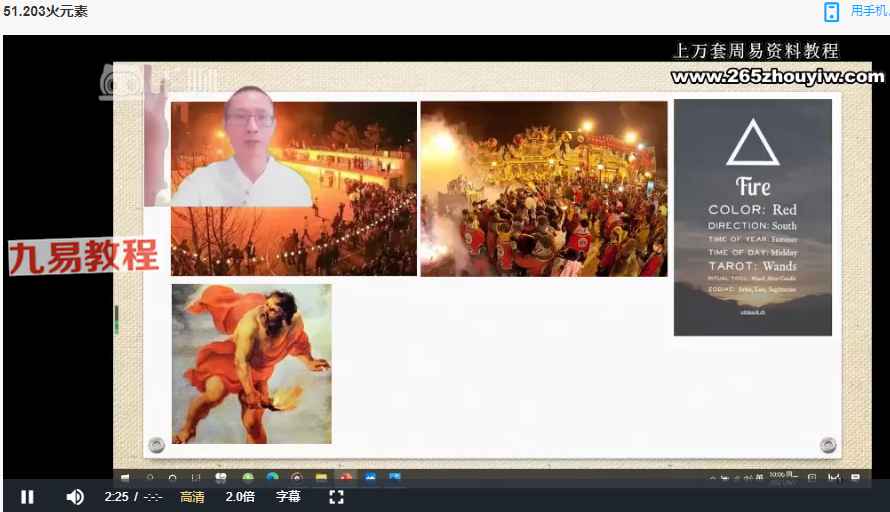
Task: Open the 字幕 subtitle options
Action: tap(288, 497)
